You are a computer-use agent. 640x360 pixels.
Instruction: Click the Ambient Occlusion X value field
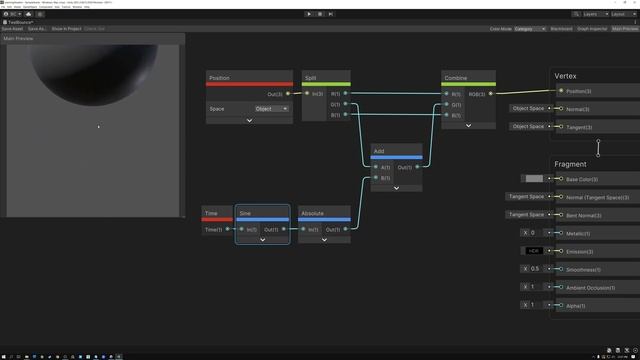pos(535,287)
